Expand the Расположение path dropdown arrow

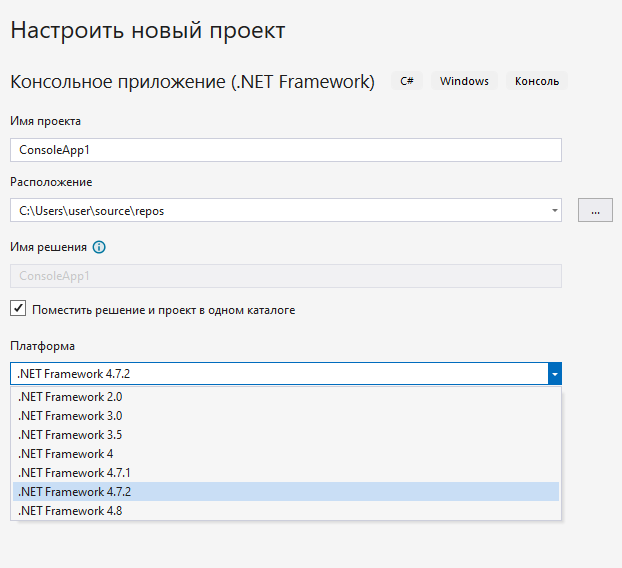pyautogui.click(x=555, y=210)
